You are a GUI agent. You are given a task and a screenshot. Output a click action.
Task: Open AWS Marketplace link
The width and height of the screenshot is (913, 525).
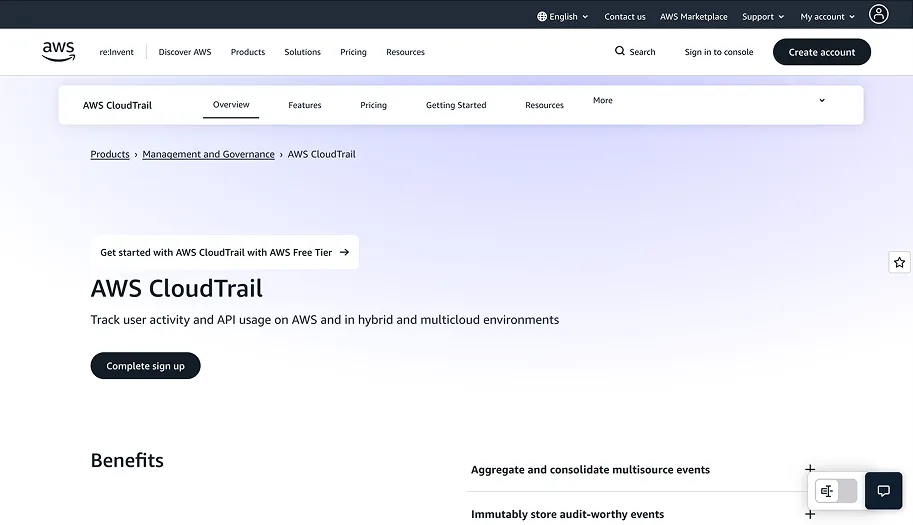693,16
